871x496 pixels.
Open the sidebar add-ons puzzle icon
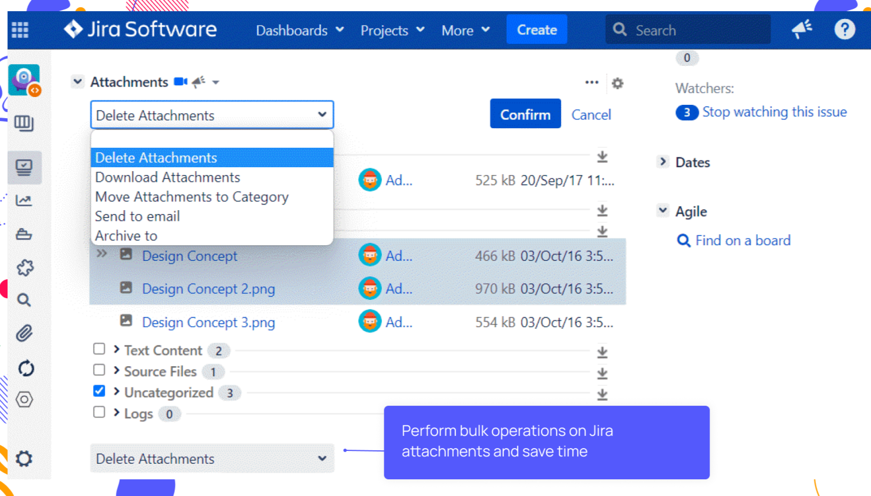tap(25, 267)
